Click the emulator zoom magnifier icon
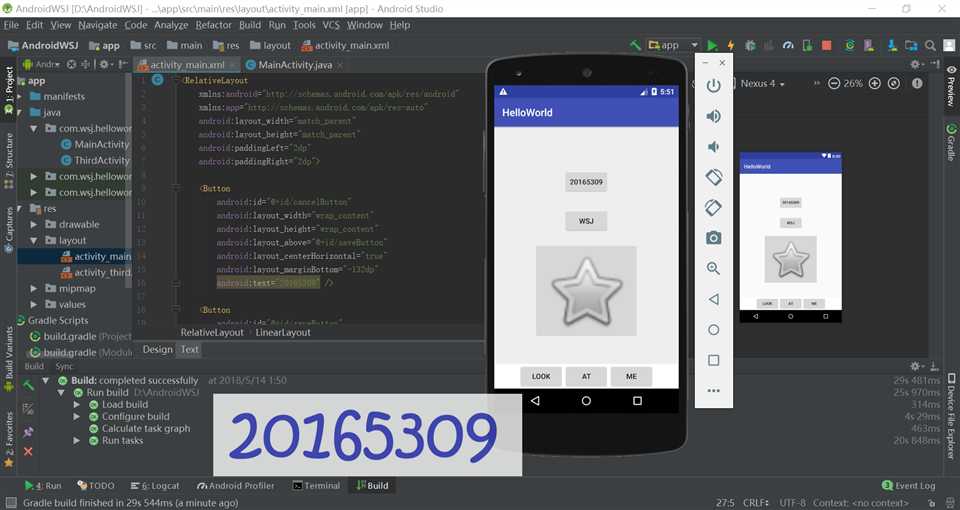This screenshot has width=960, height=510. click(x=713, y=268)
